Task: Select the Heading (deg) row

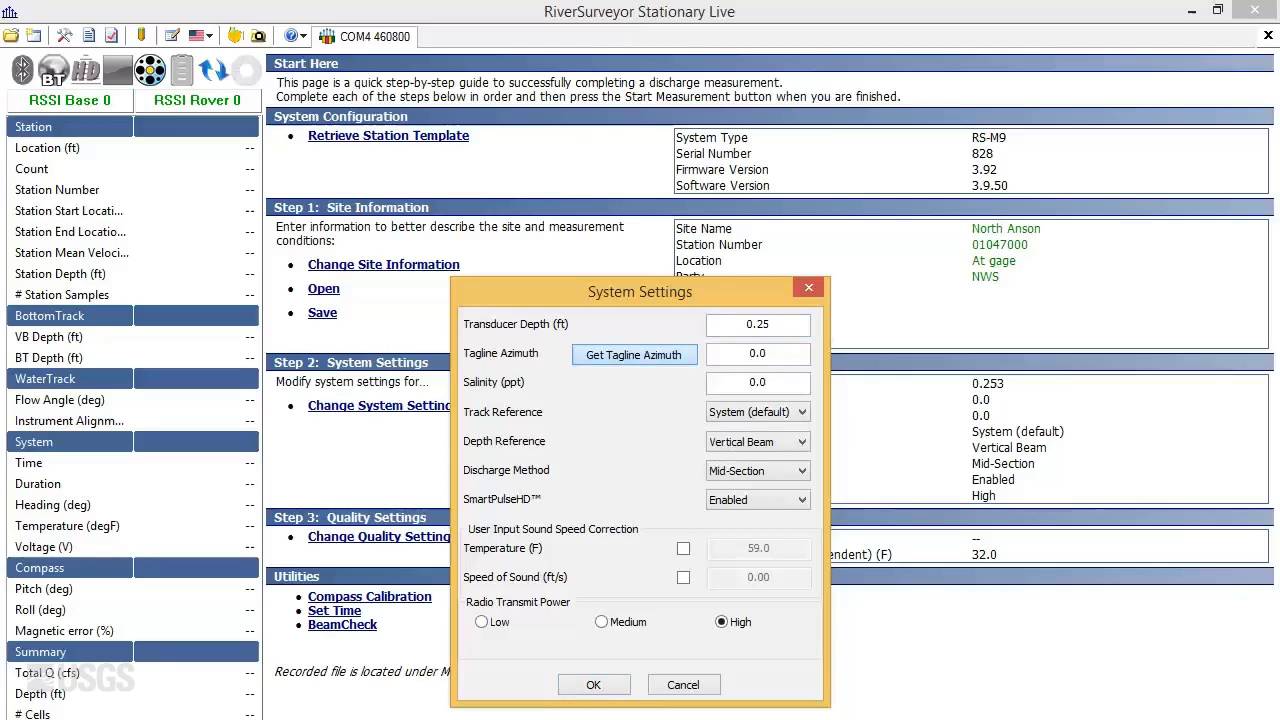Action: pos(133,505)
